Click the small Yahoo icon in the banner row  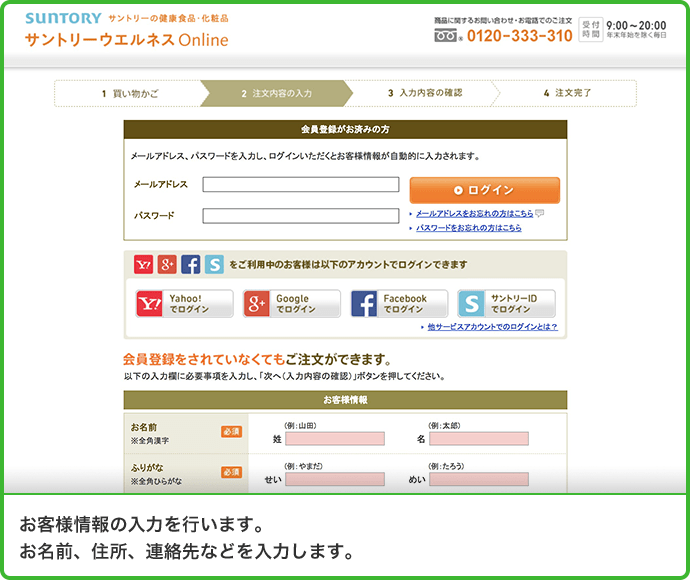point(143,264)
